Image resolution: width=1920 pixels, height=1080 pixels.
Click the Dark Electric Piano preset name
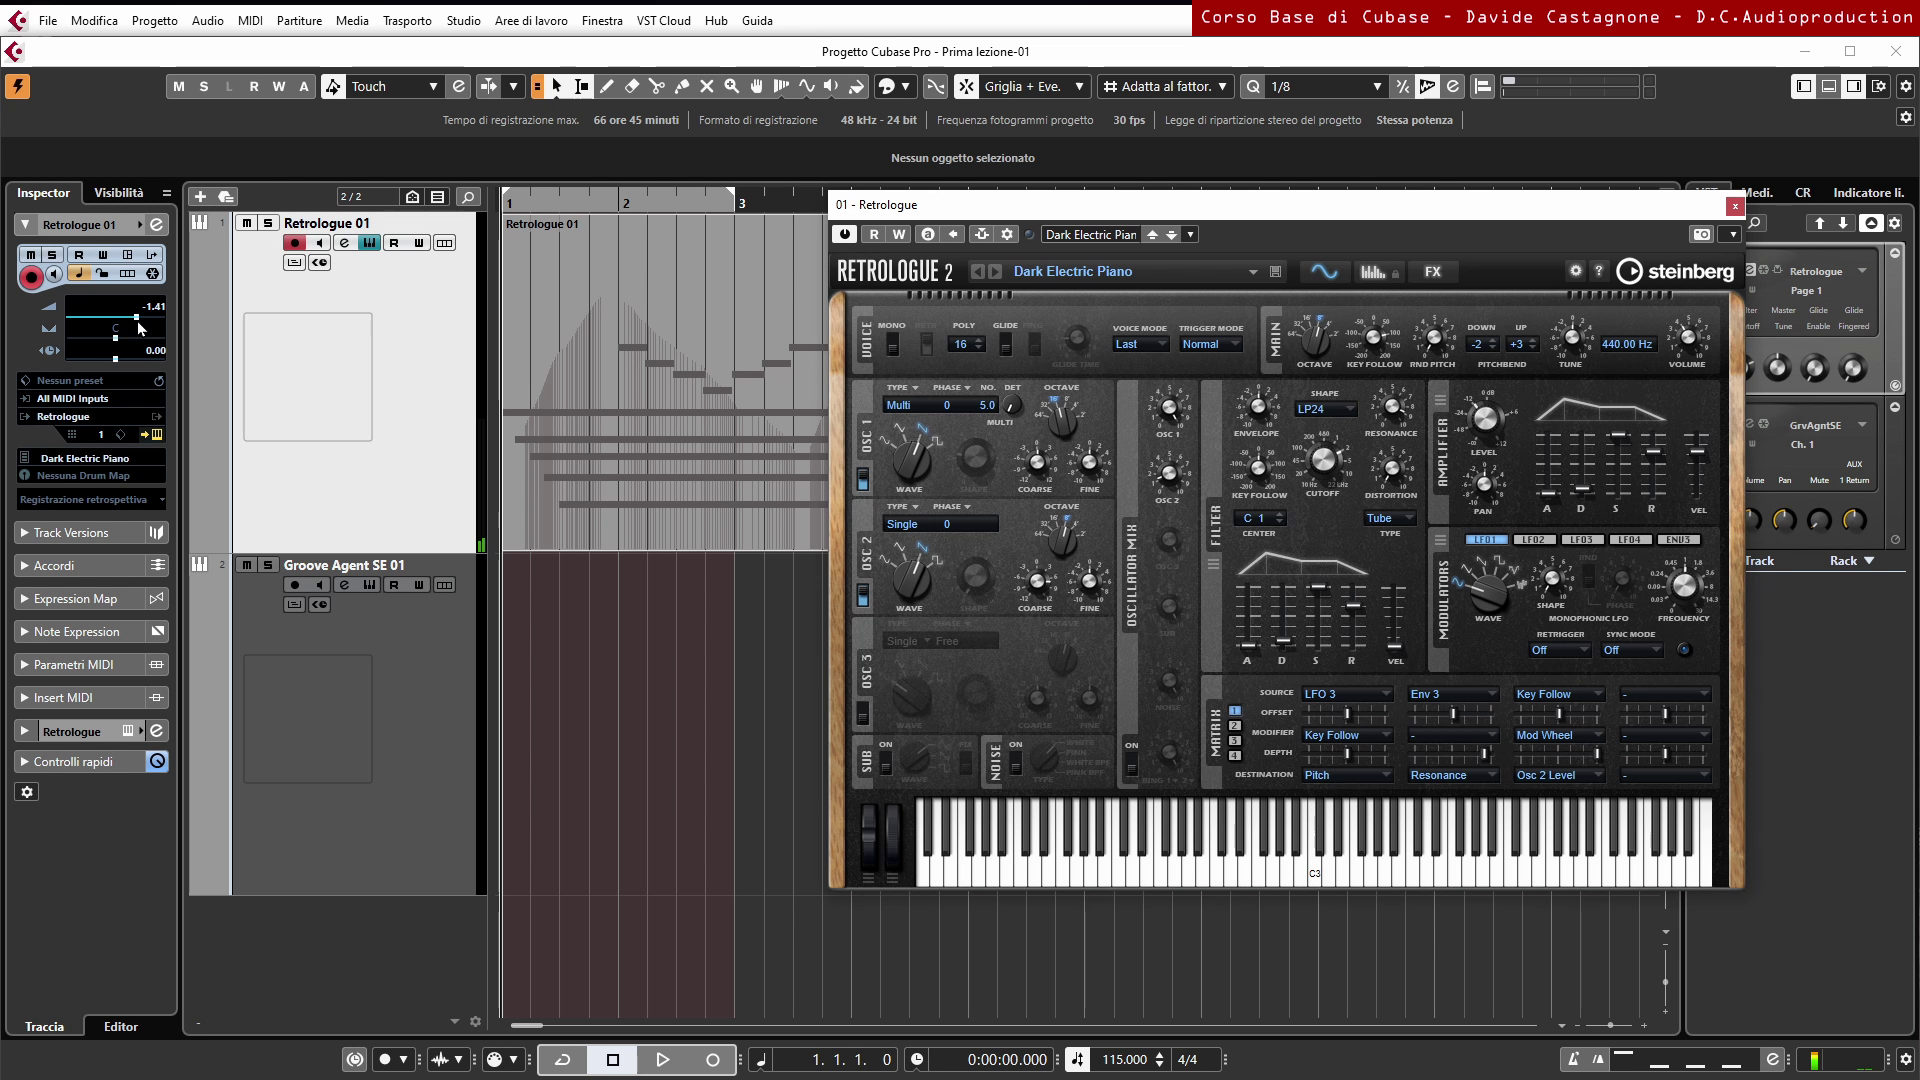[x=1073, y=272]
